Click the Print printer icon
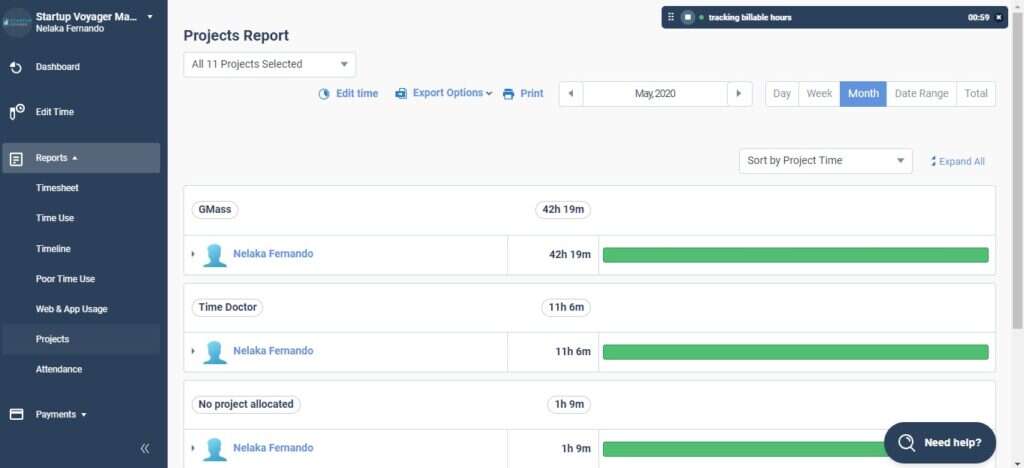This screenshot has width=1024, height=468. coord(509,94)
